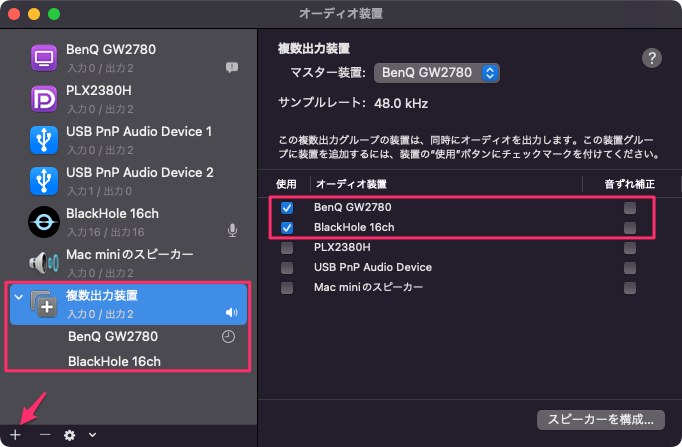
Task: Click the 音ずれ補正 column header
Action: [629, 184]
